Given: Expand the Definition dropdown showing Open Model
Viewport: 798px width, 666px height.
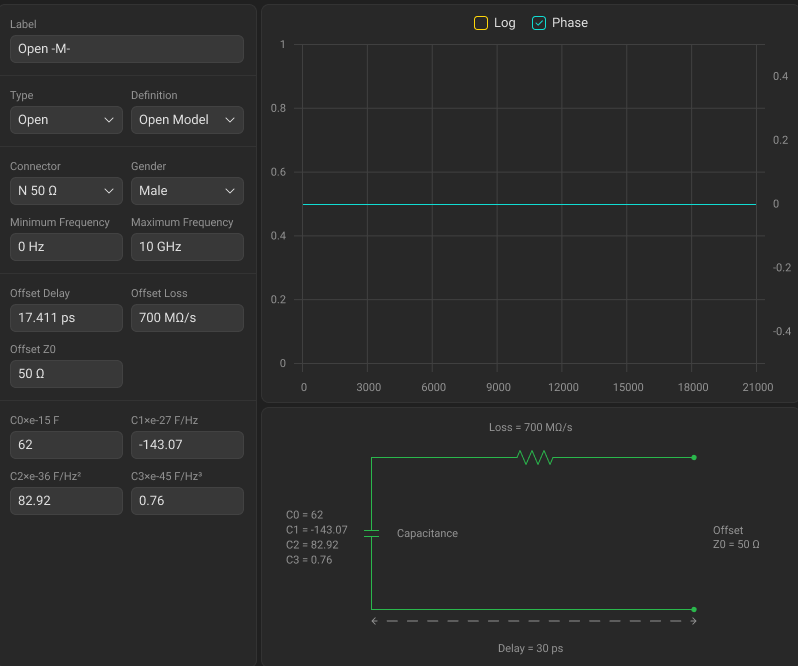Looking at the screenshot, I should coord(187,120).
